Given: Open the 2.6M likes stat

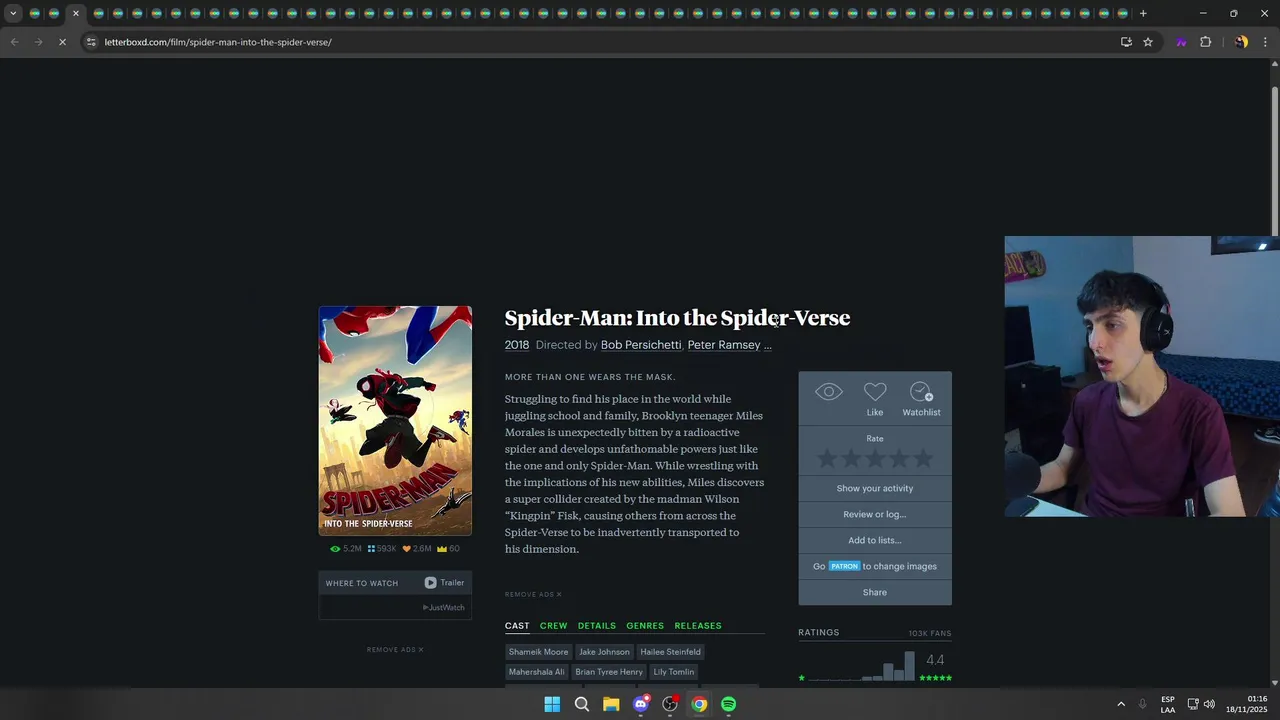Looking at the screenshot, I should (417, 549).
